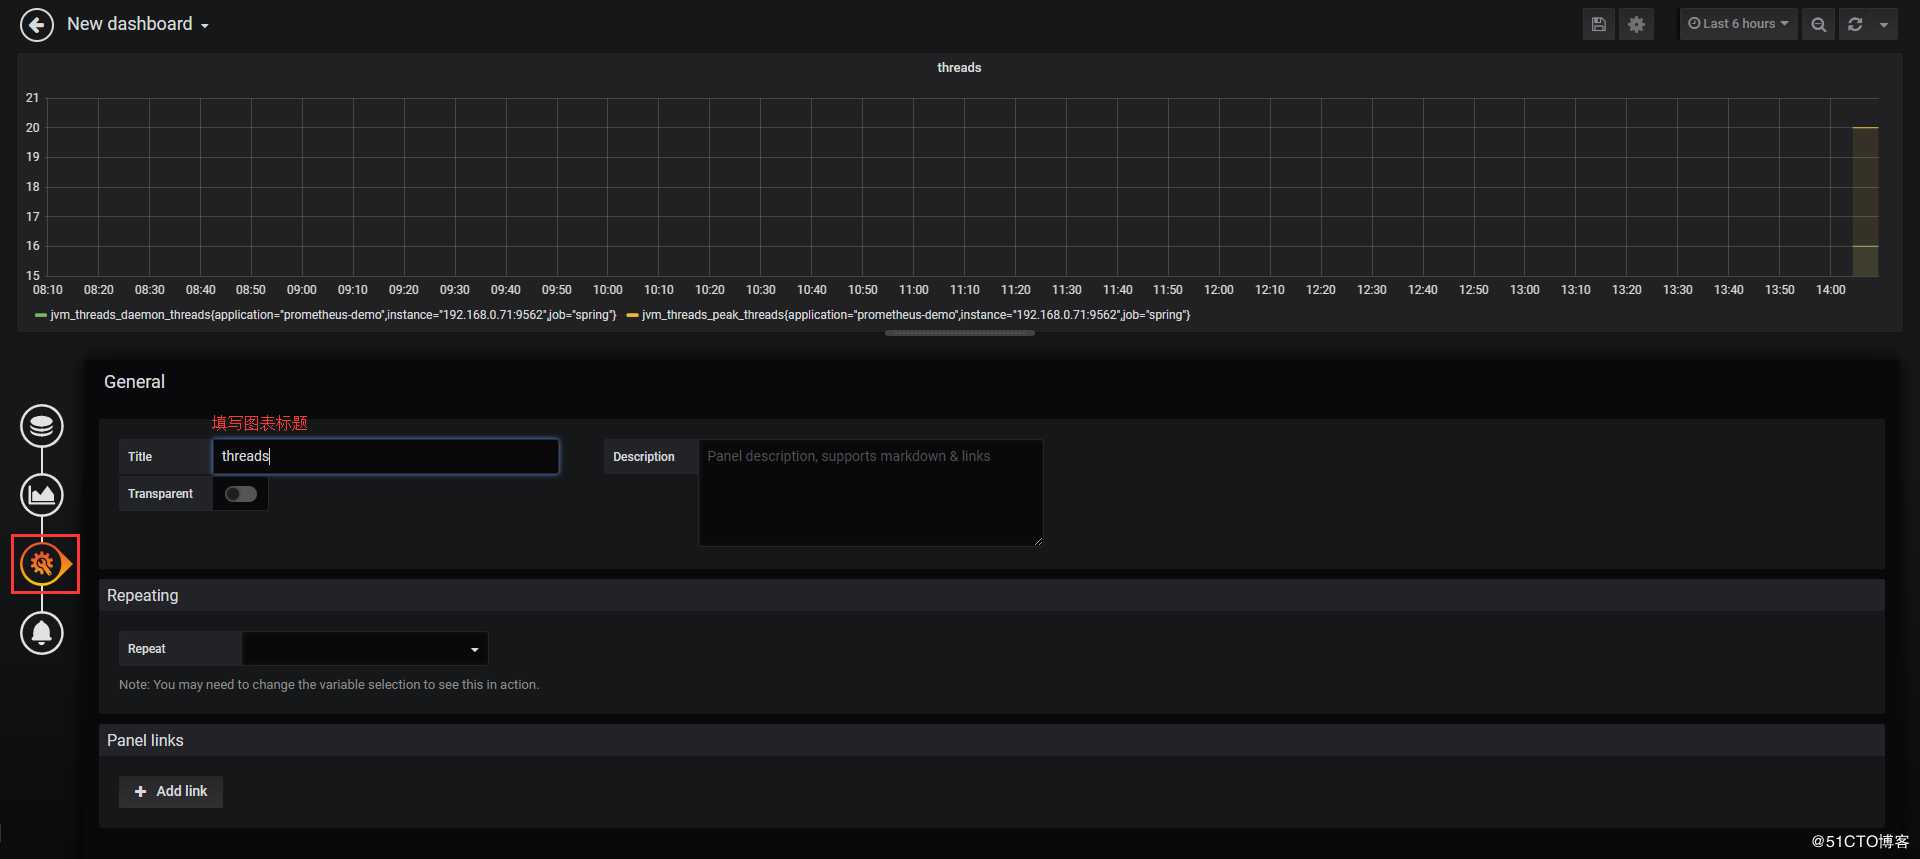Click the 20 y-axis value label
1920x859 pixels.
tap(33, 128)
